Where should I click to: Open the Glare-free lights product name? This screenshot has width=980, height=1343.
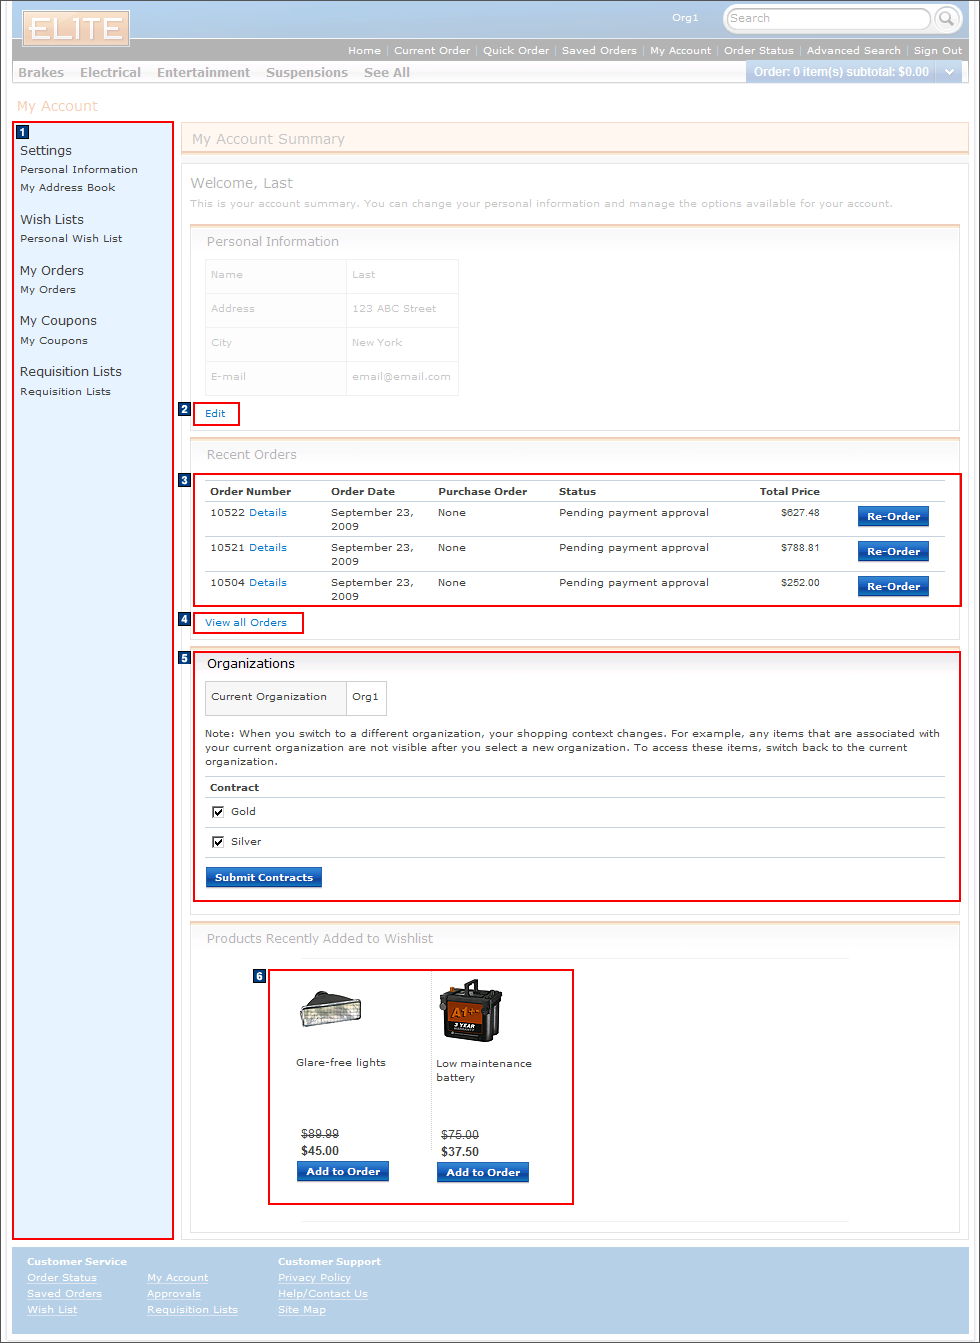point(341,1063)
